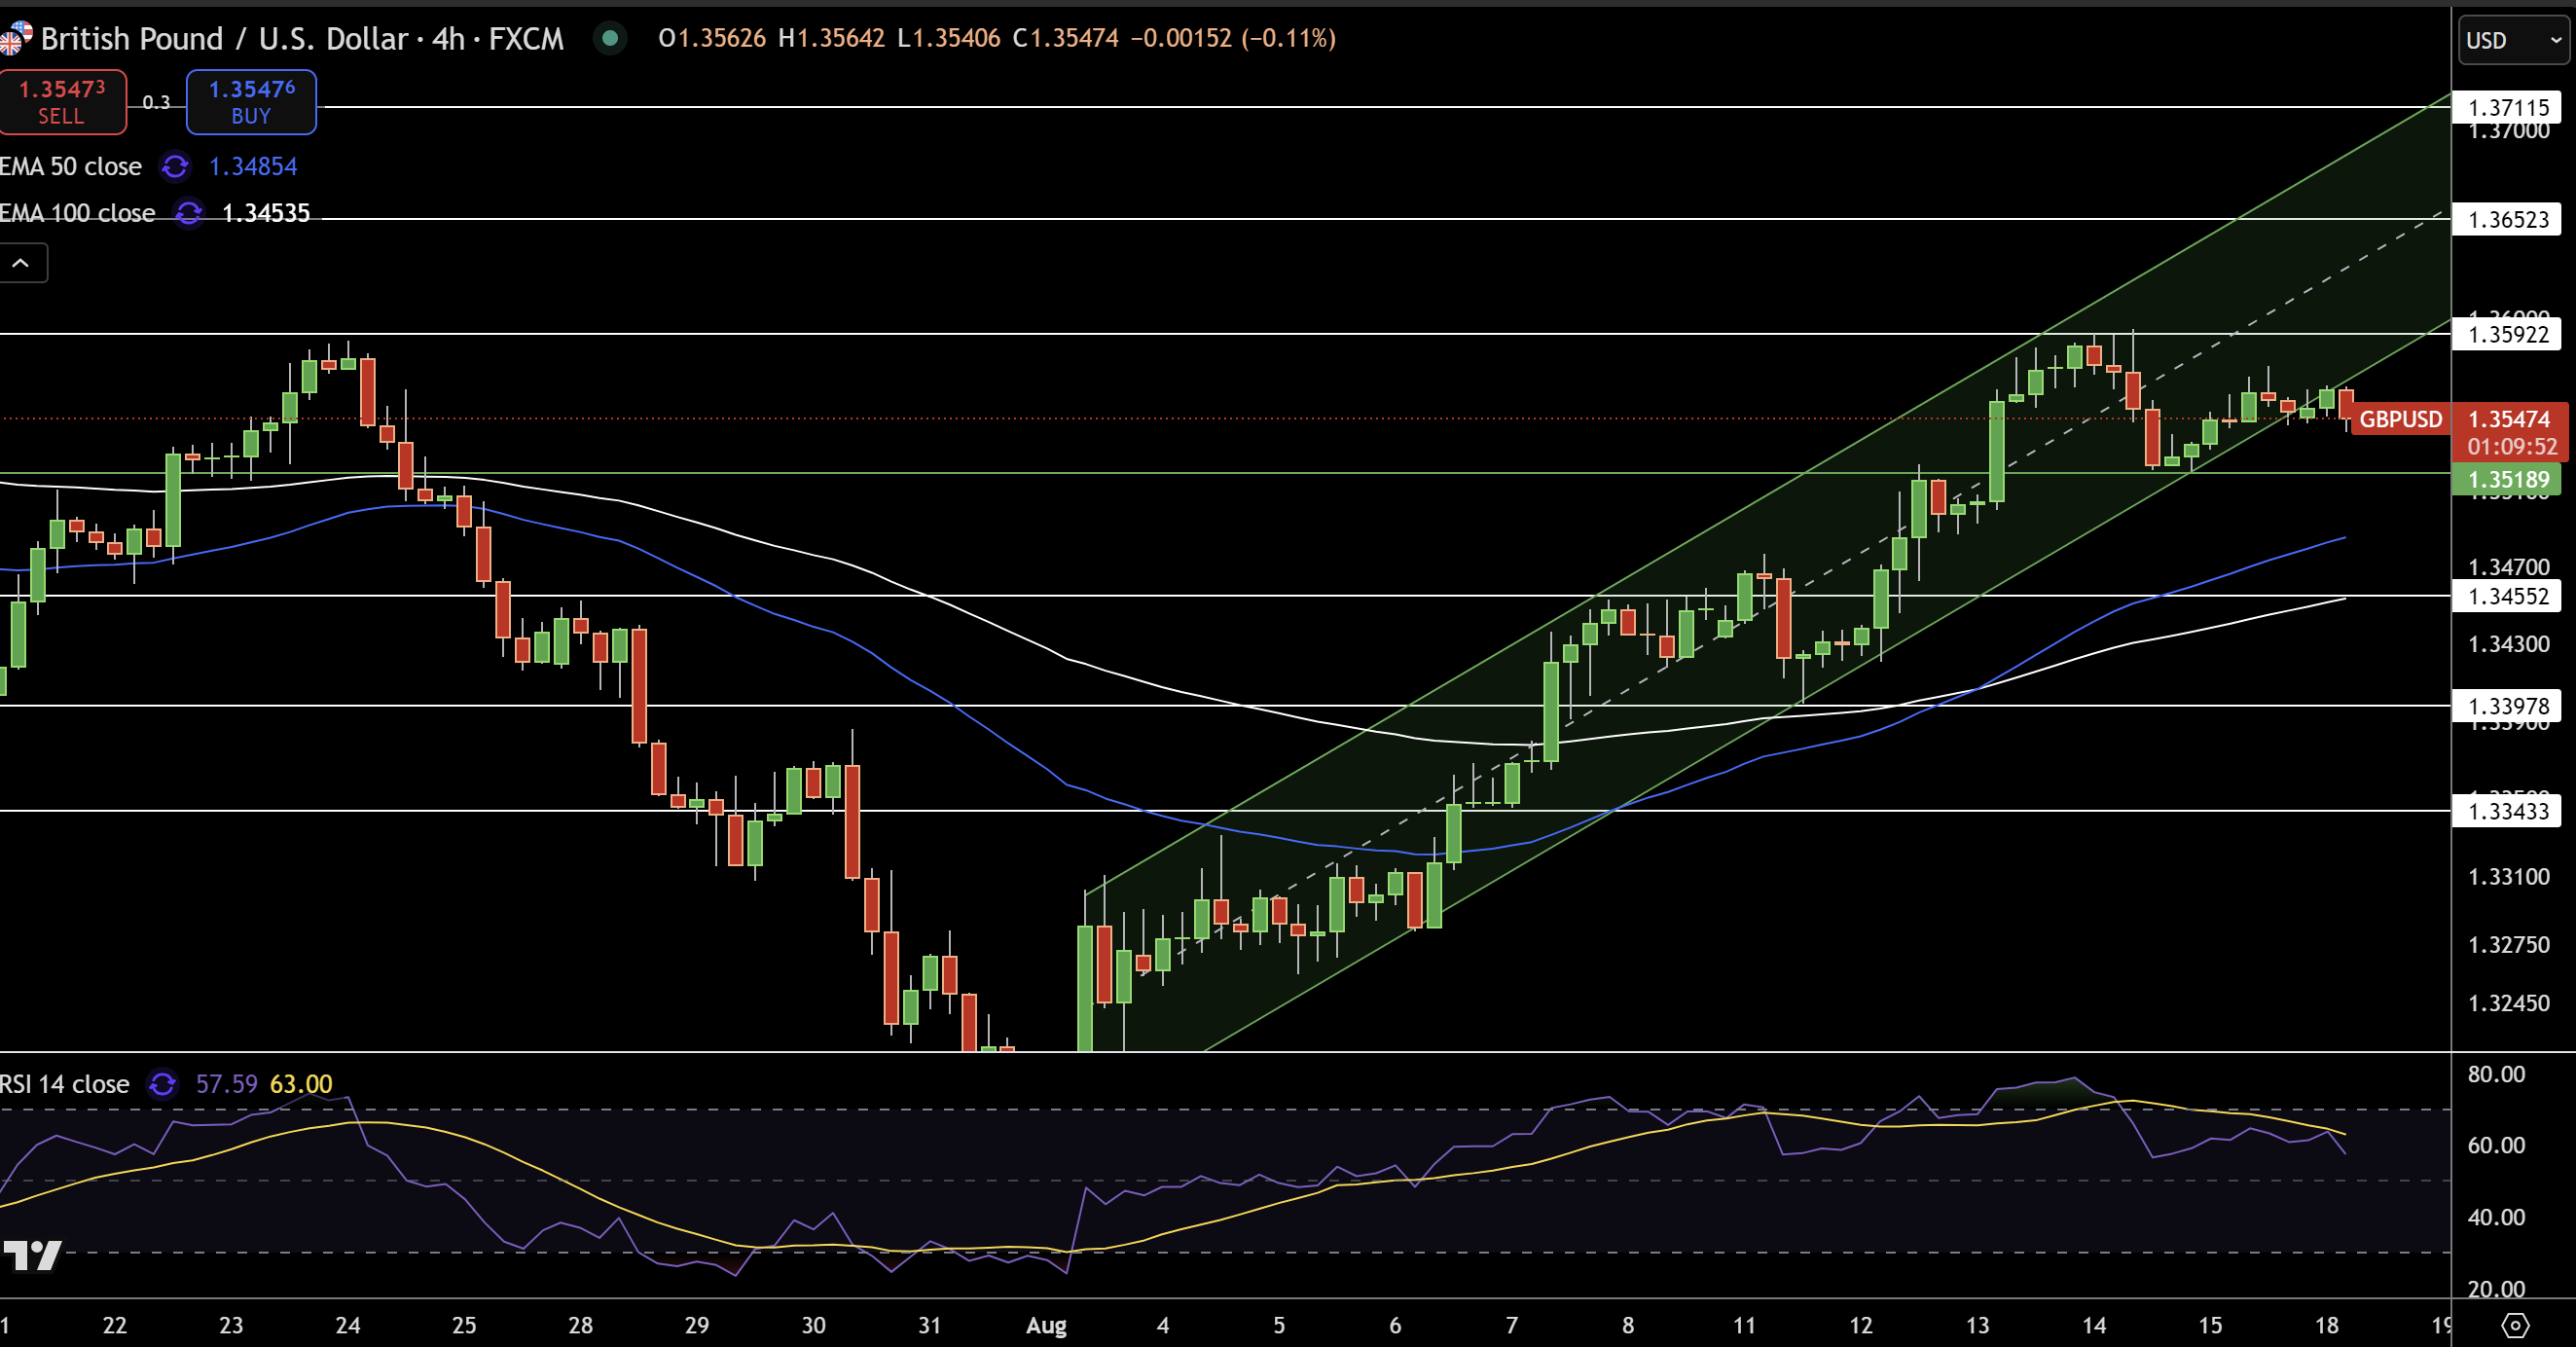This screenshot has height=1347, width=2576.
Task: Click the 60.00 RSI scale label
Action: (2496, 1145)
